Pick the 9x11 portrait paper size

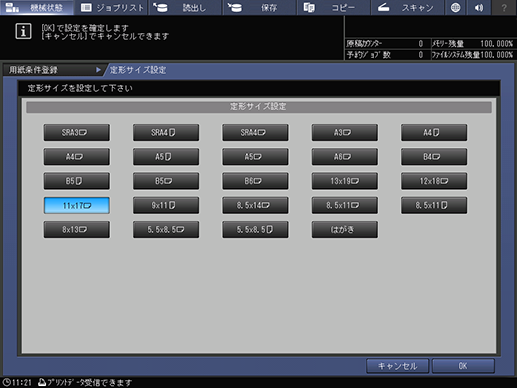tap(166, 205)
